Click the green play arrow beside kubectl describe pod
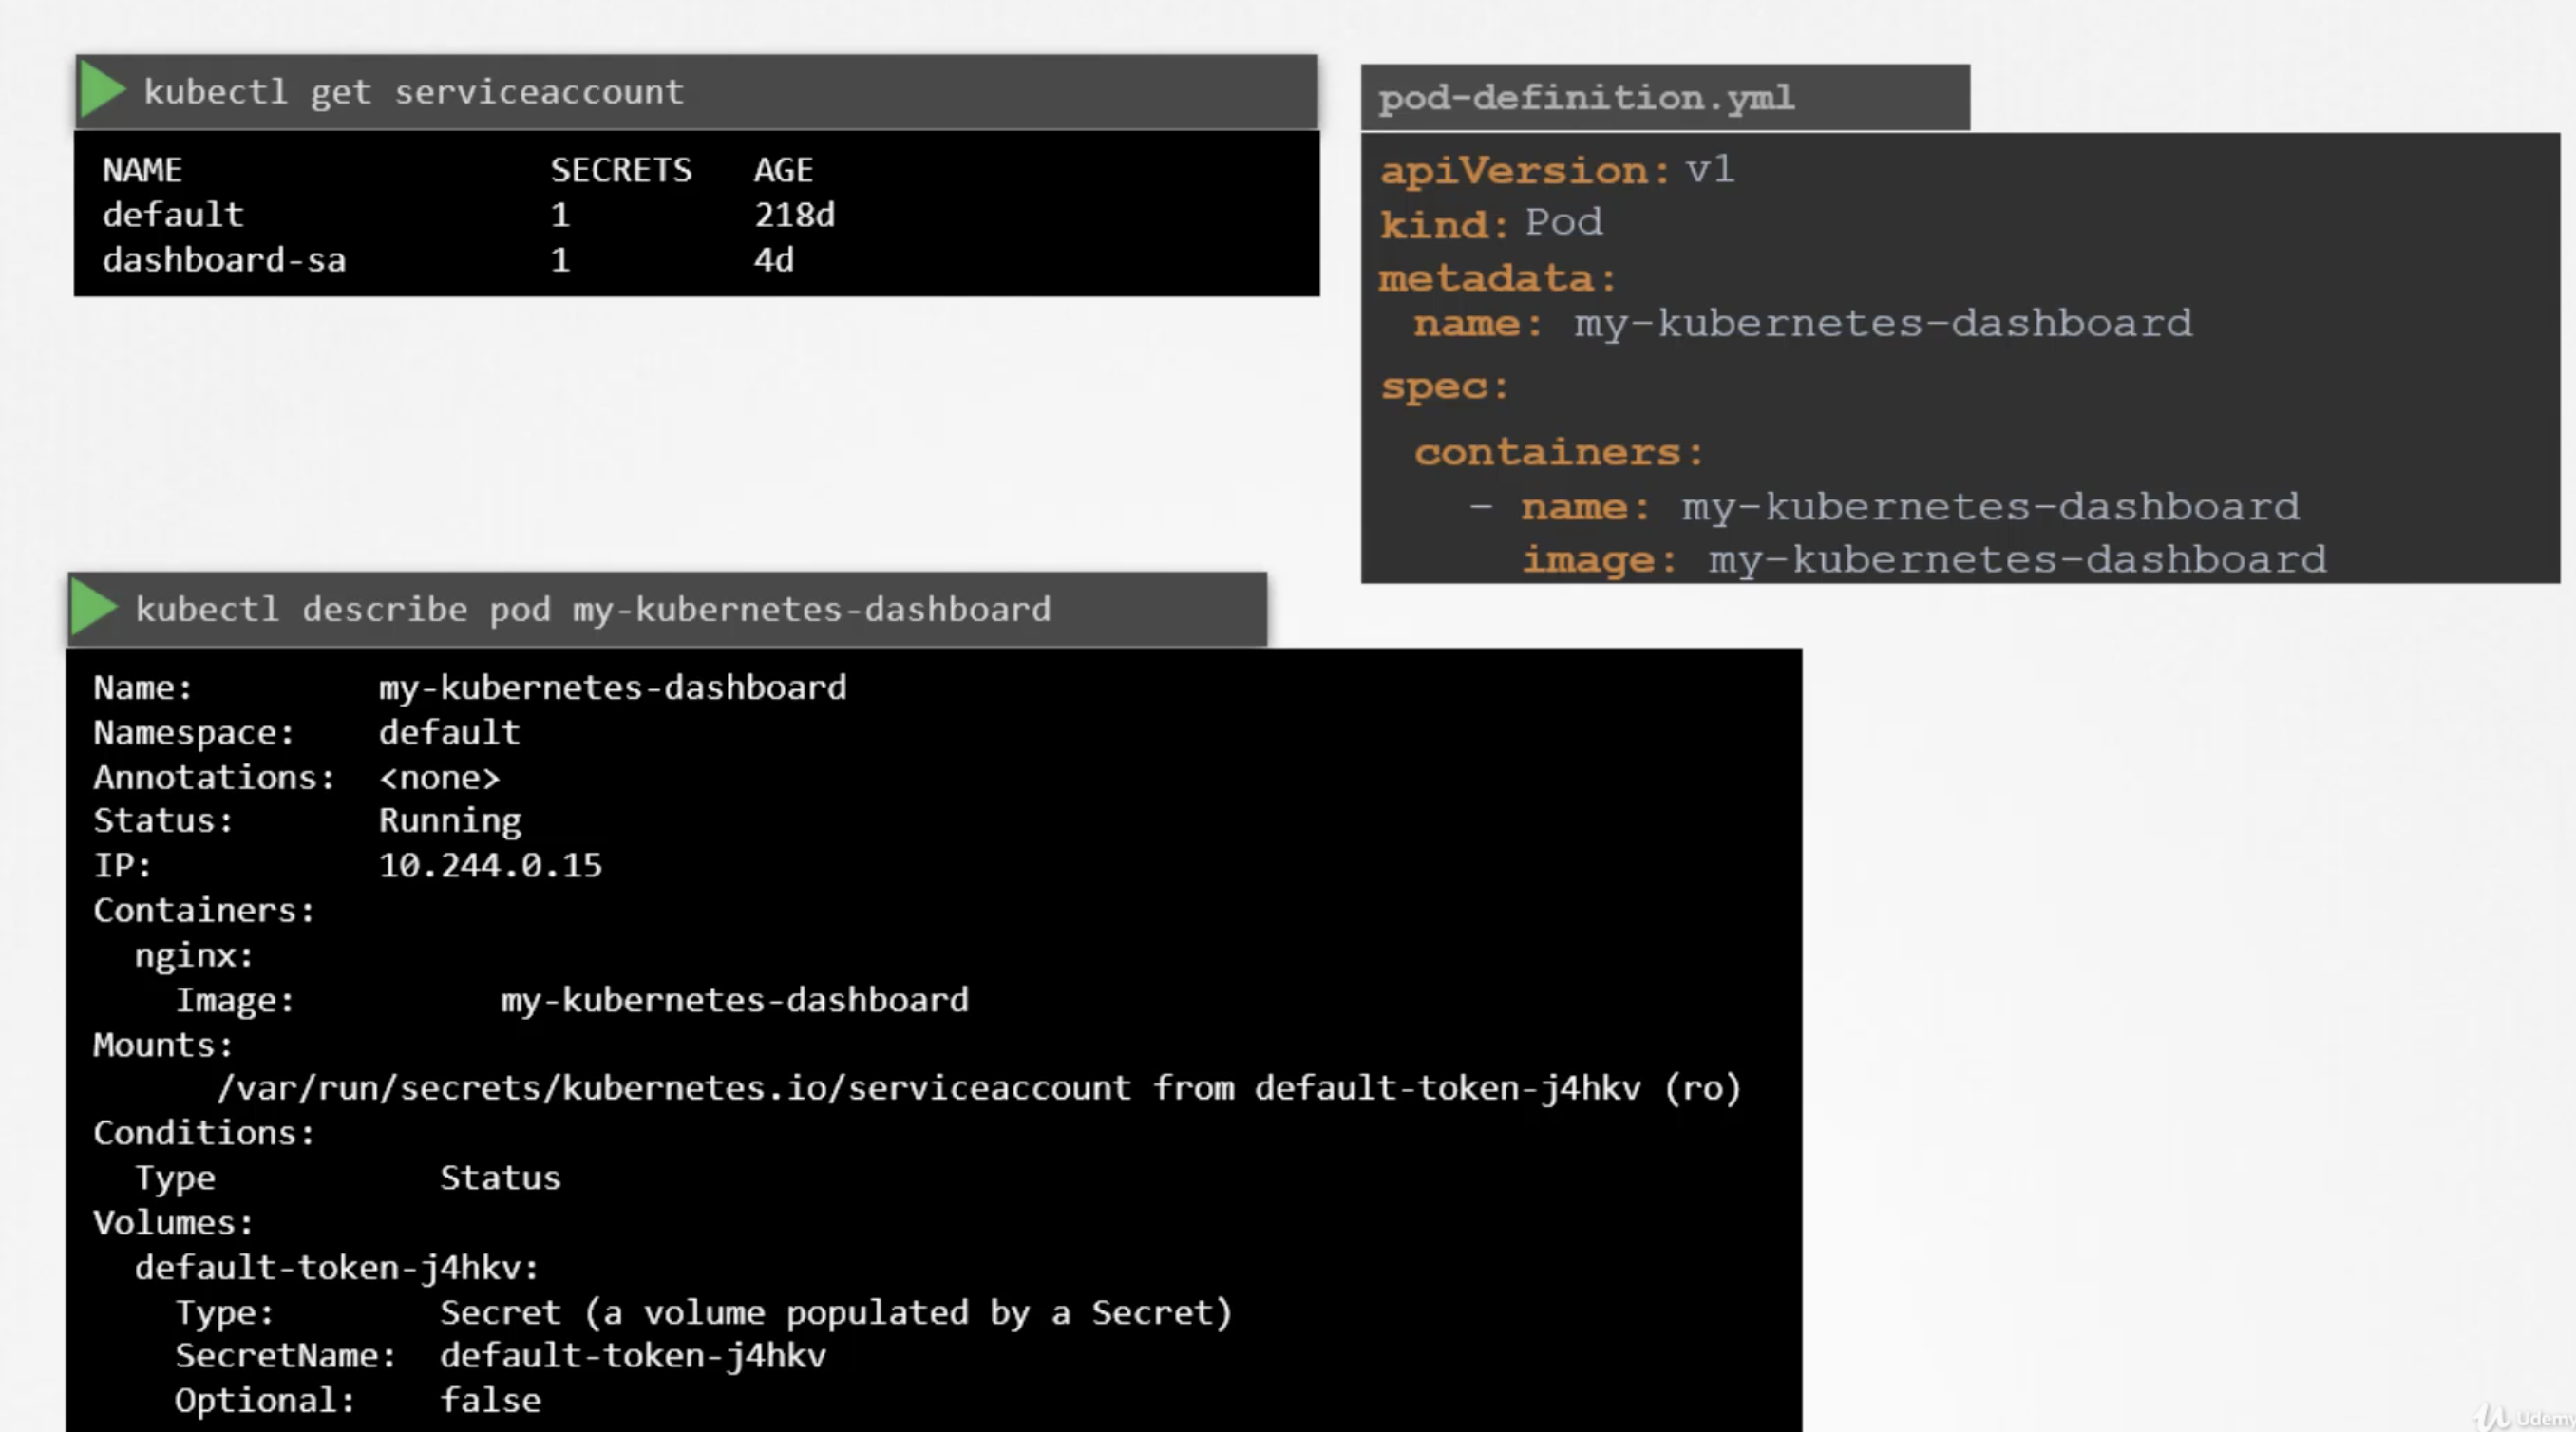Screen dimensions: 2576x1432 click(95, 608)
